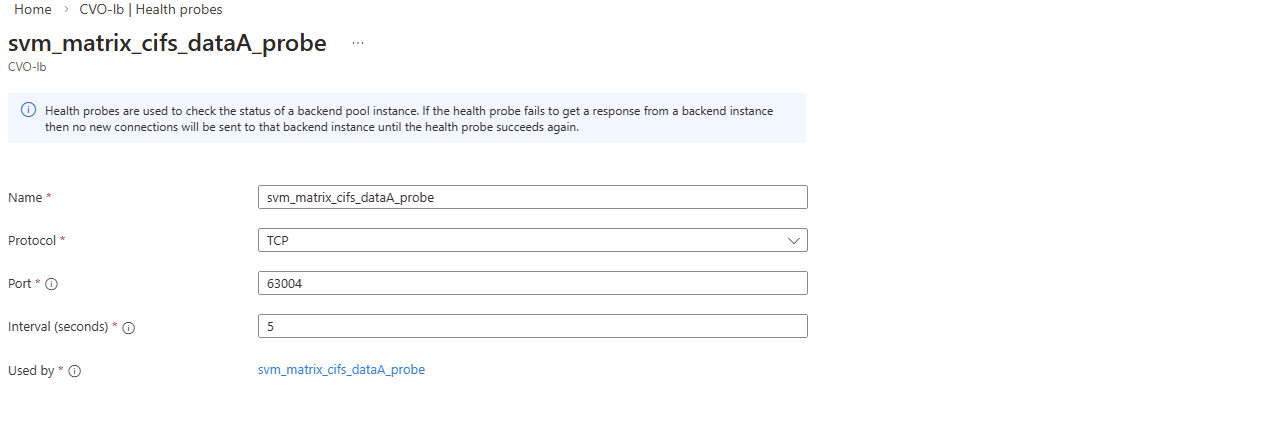Click the info icon beside Used by
Screen dimensions: 1267x423
[x=74, y=371]
